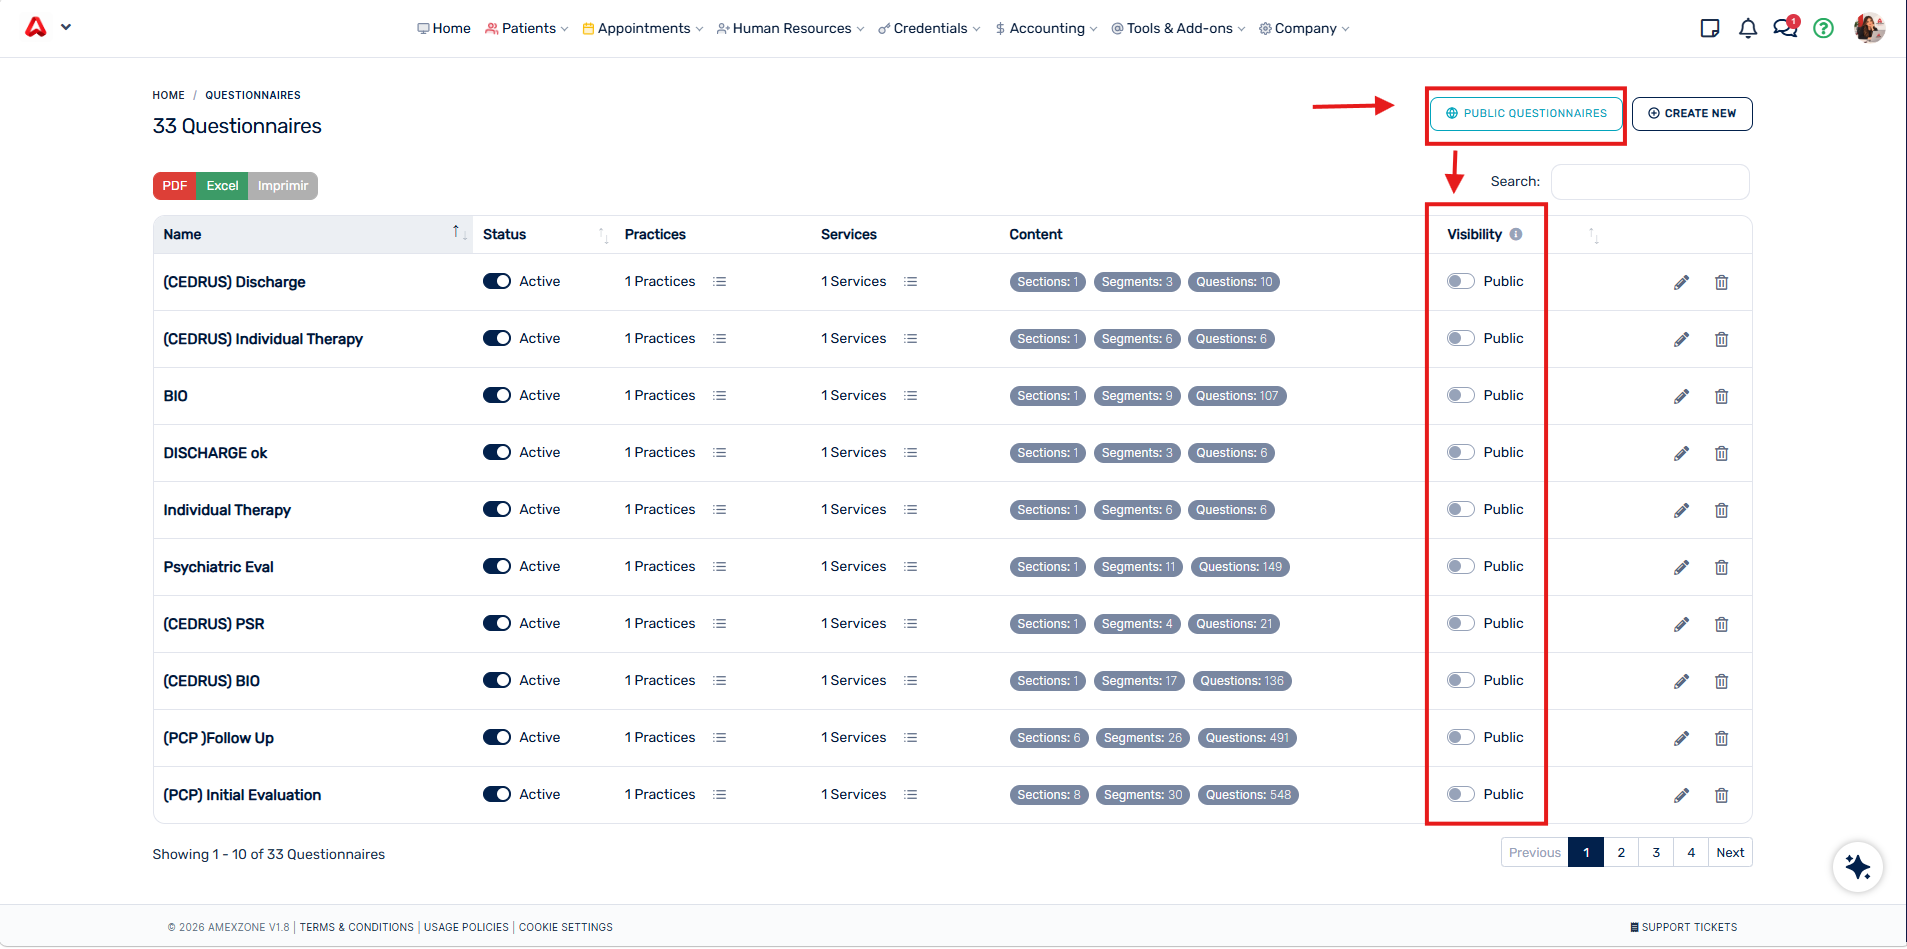
Task: Expand the Accounting menu dropdown
Action: (x=1046, y=28)
